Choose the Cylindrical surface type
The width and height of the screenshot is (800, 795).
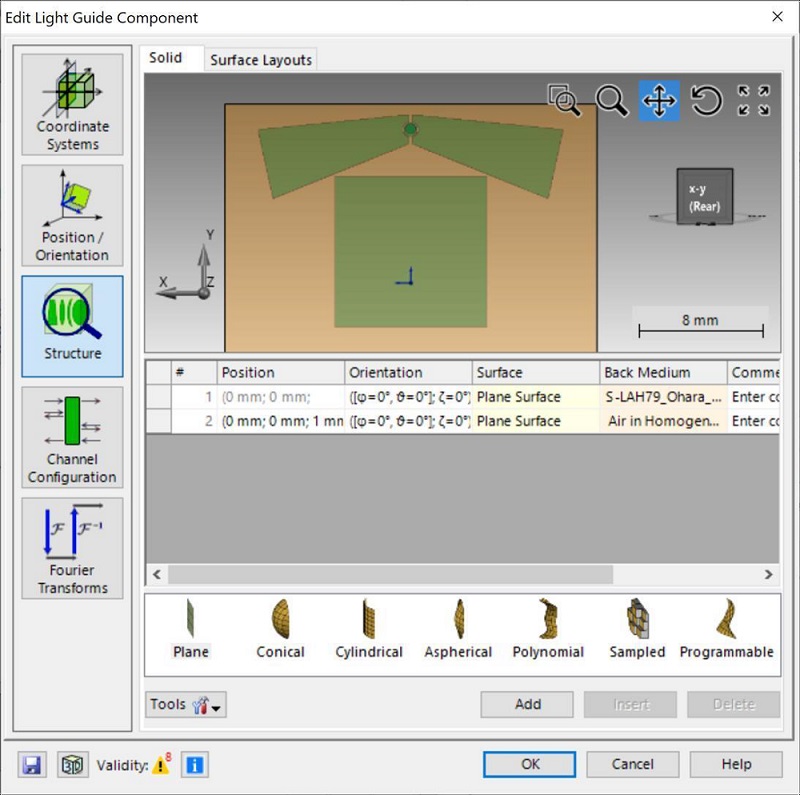[369, 629]
